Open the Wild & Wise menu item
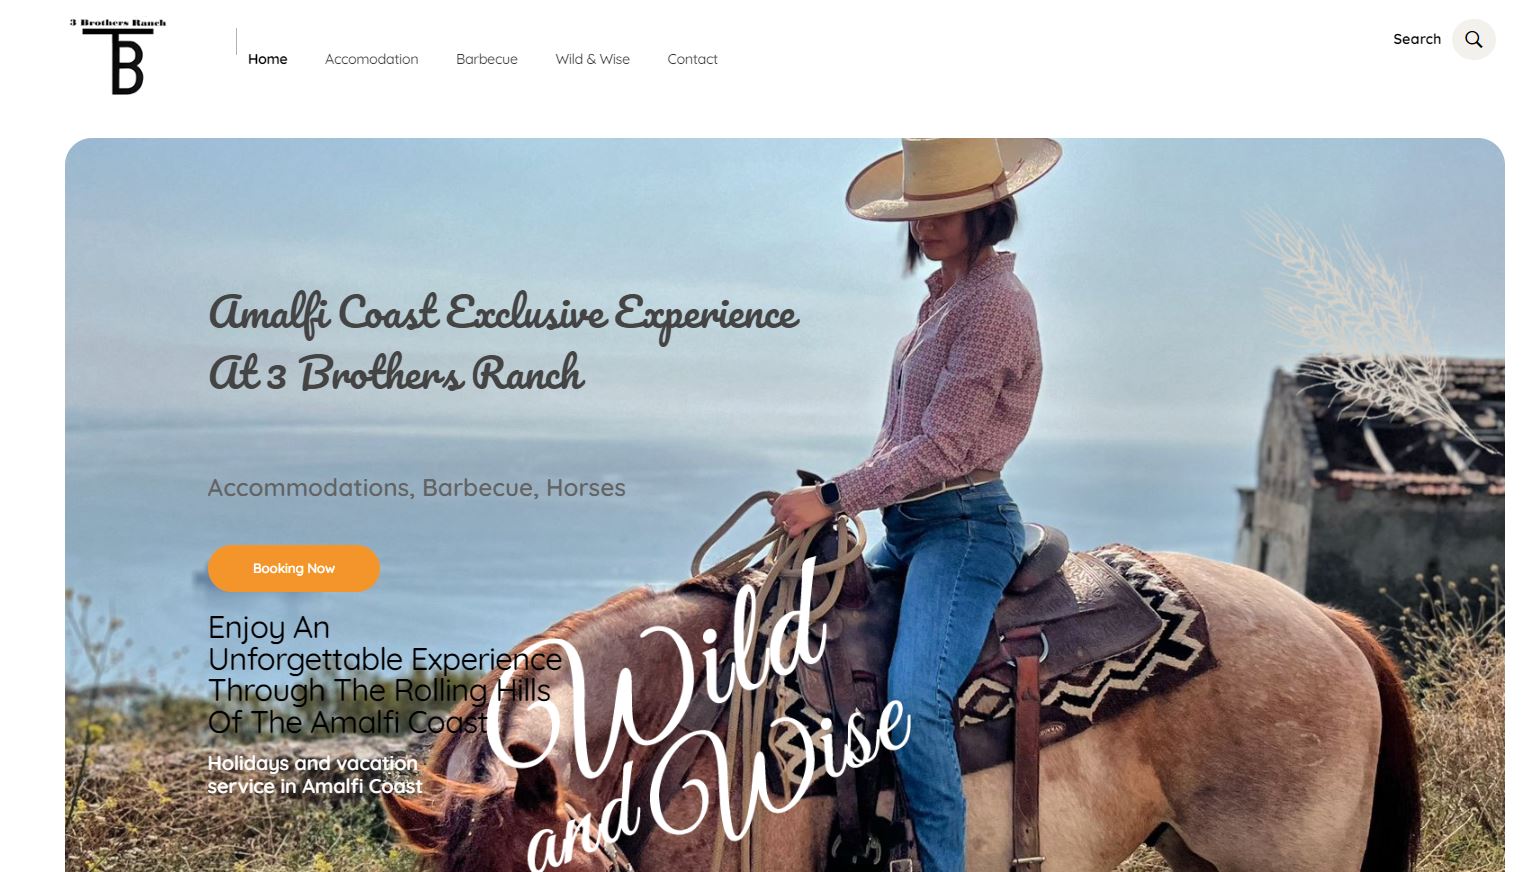This screenshot has width=1531, height=872. pyautogui.click(x=592, y=59)
